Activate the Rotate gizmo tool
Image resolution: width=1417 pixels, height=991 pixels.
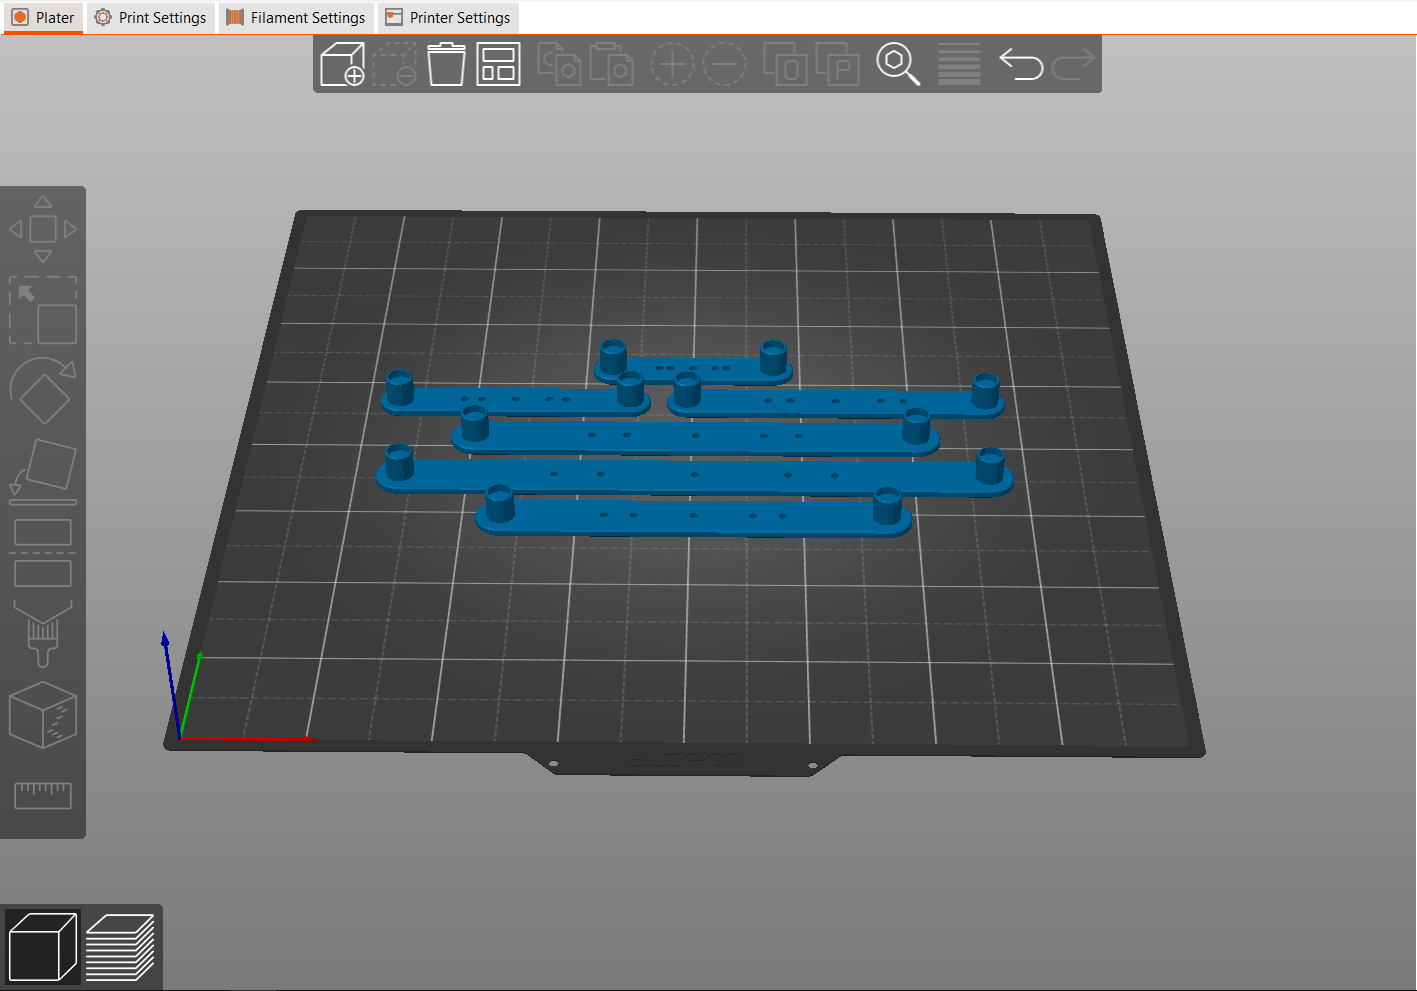click(x=43, y=392)
